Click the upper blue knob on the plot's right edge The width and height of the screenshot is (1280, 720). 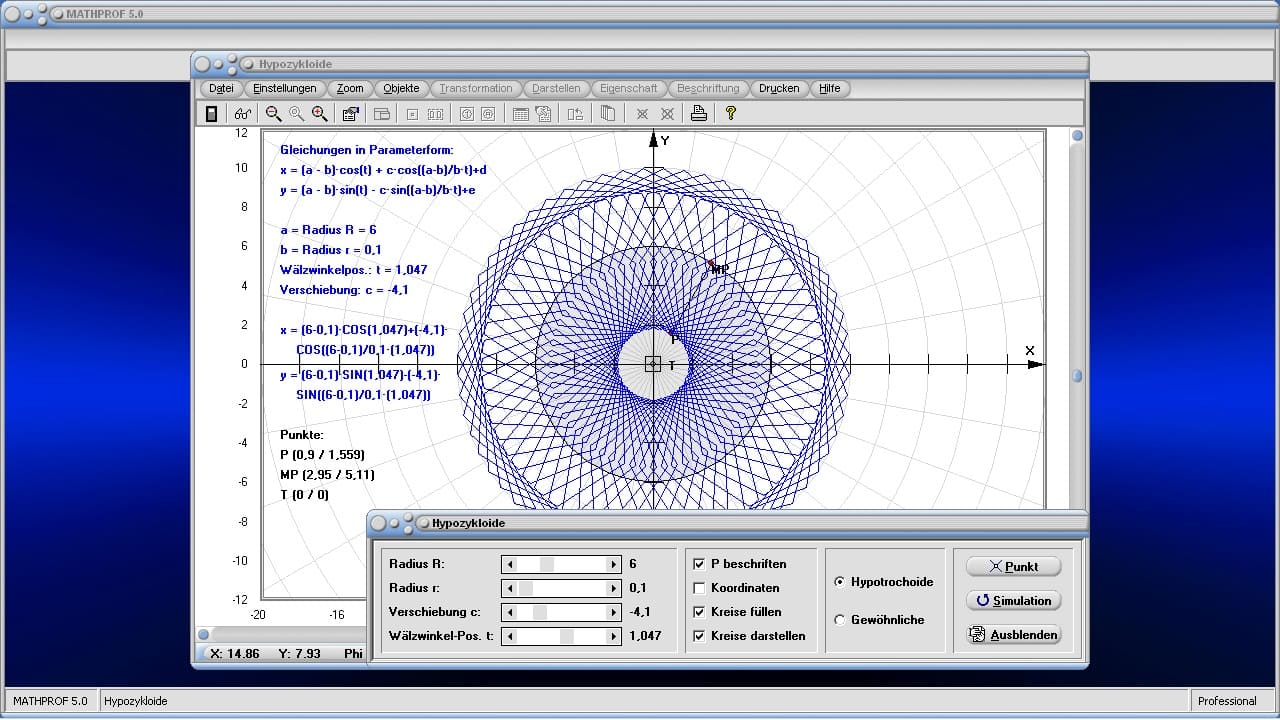point(1077,136)
